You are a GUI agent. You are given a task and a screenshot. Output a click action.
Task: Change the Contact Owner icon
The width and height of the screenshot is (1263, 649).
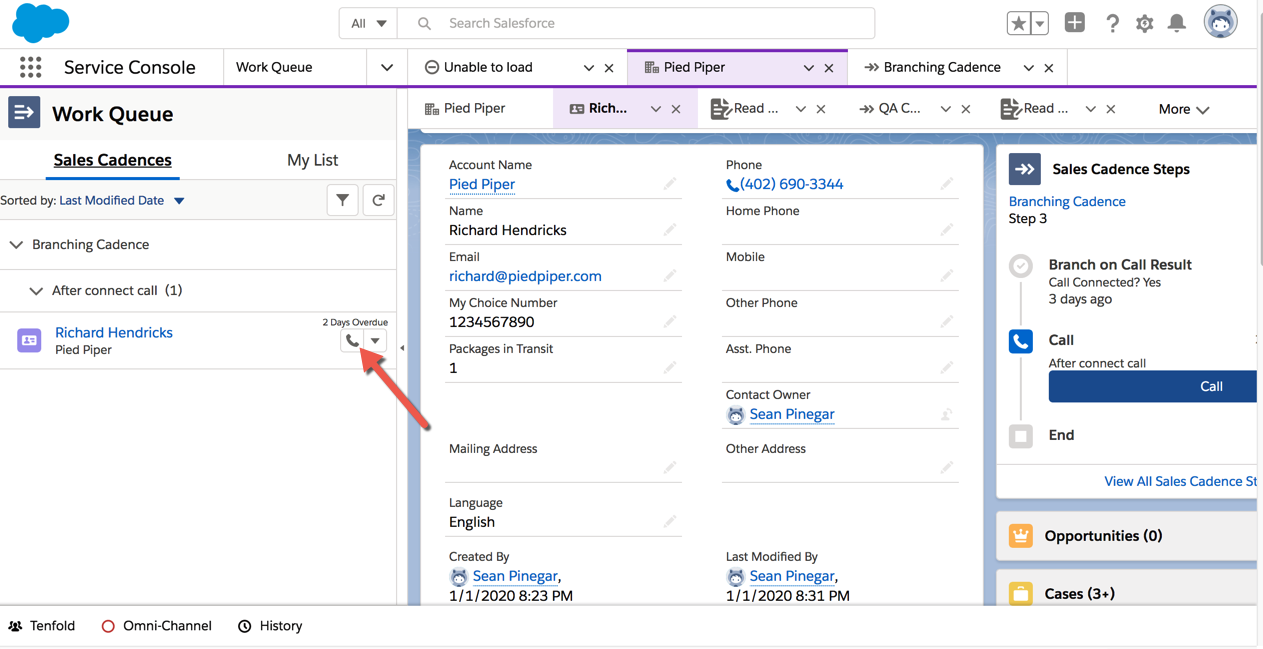tap(946, 414)
